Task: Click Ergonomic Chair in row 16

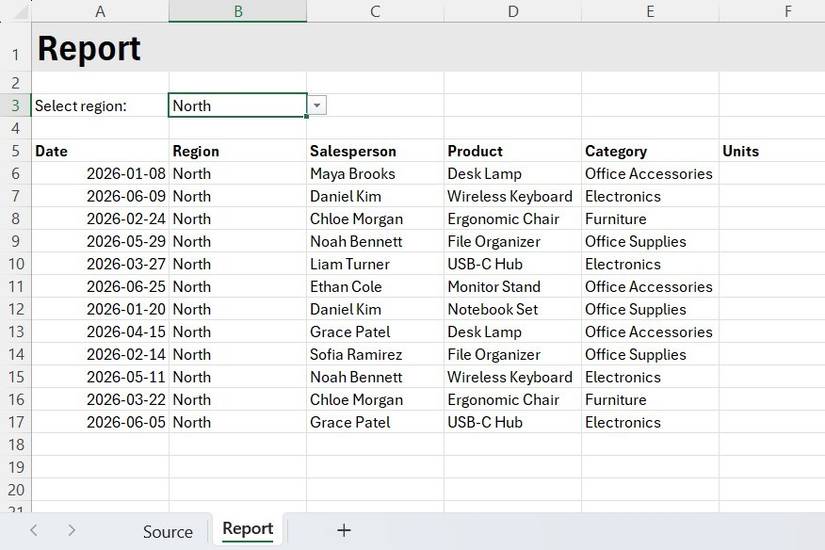Action: click(x=513, y=400)
